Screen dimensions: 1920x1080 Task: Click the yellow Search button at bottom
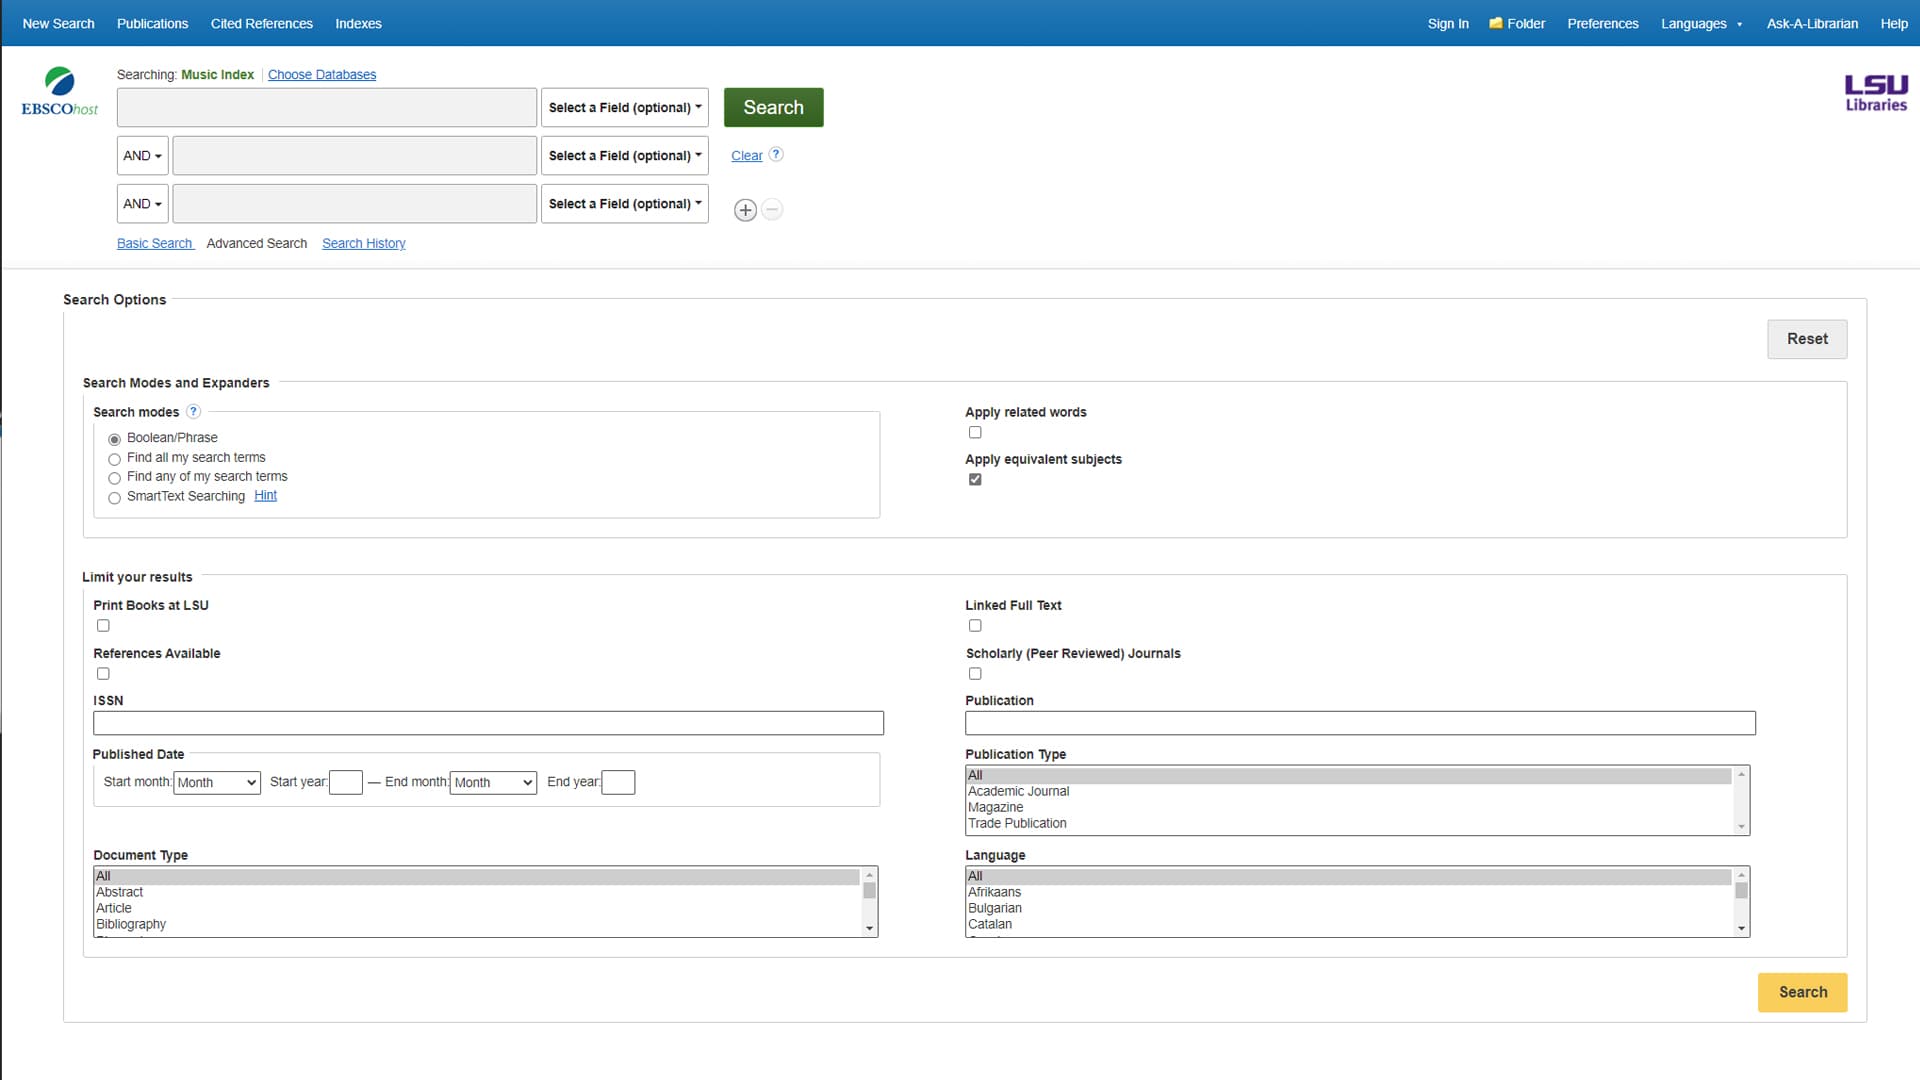1802,992
